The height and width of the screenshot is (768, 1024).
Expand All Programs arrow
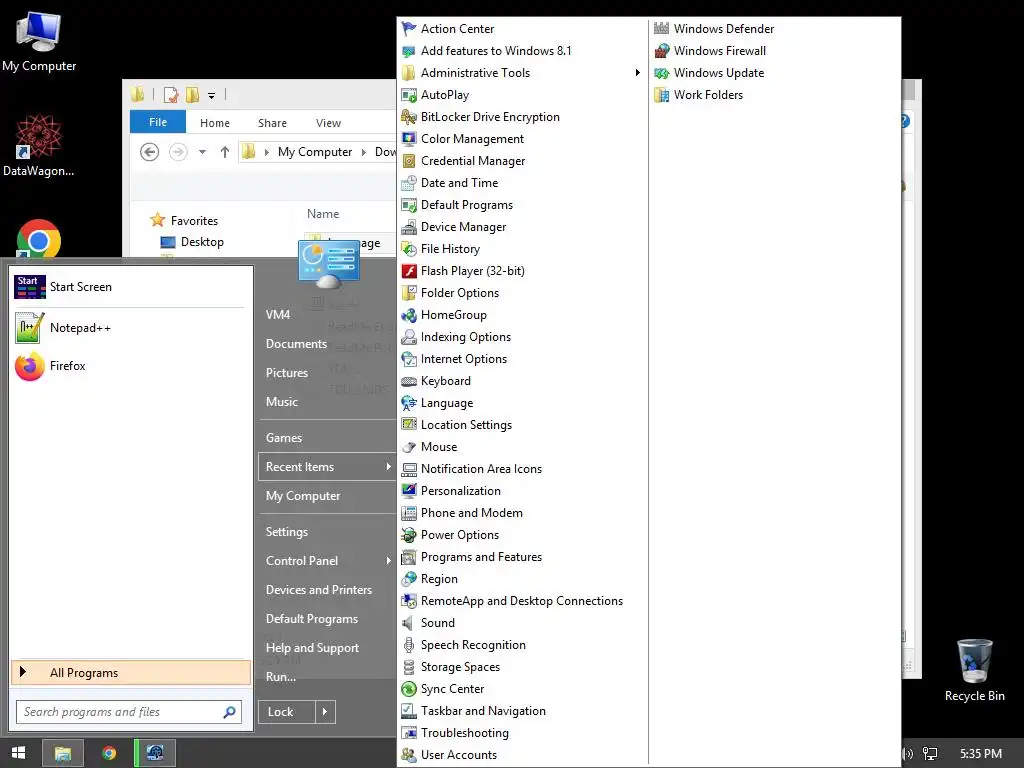click(x=23, y=671)
